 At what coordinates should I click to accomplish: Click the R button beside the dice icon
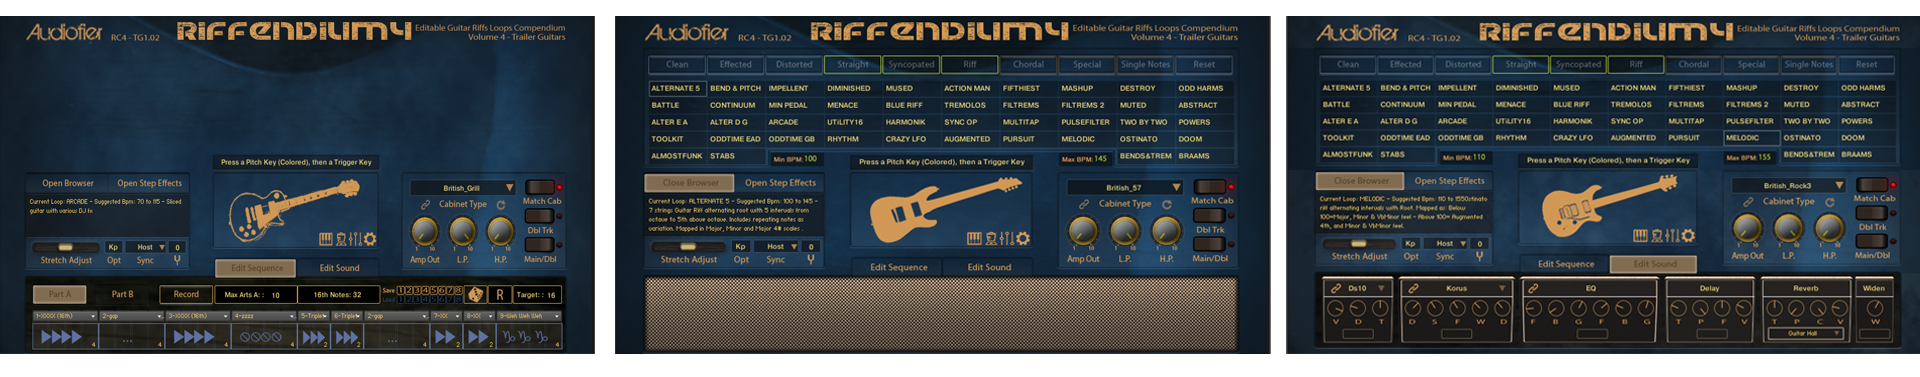(500, 295)
